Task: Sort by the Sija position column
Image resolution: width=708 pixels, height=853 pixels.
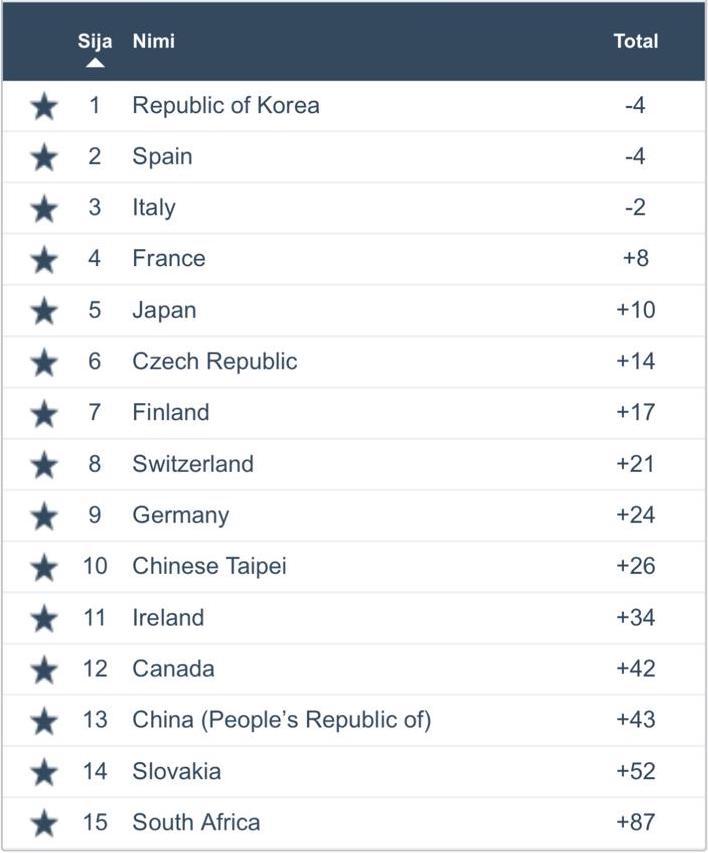Action: click(95, 42)
